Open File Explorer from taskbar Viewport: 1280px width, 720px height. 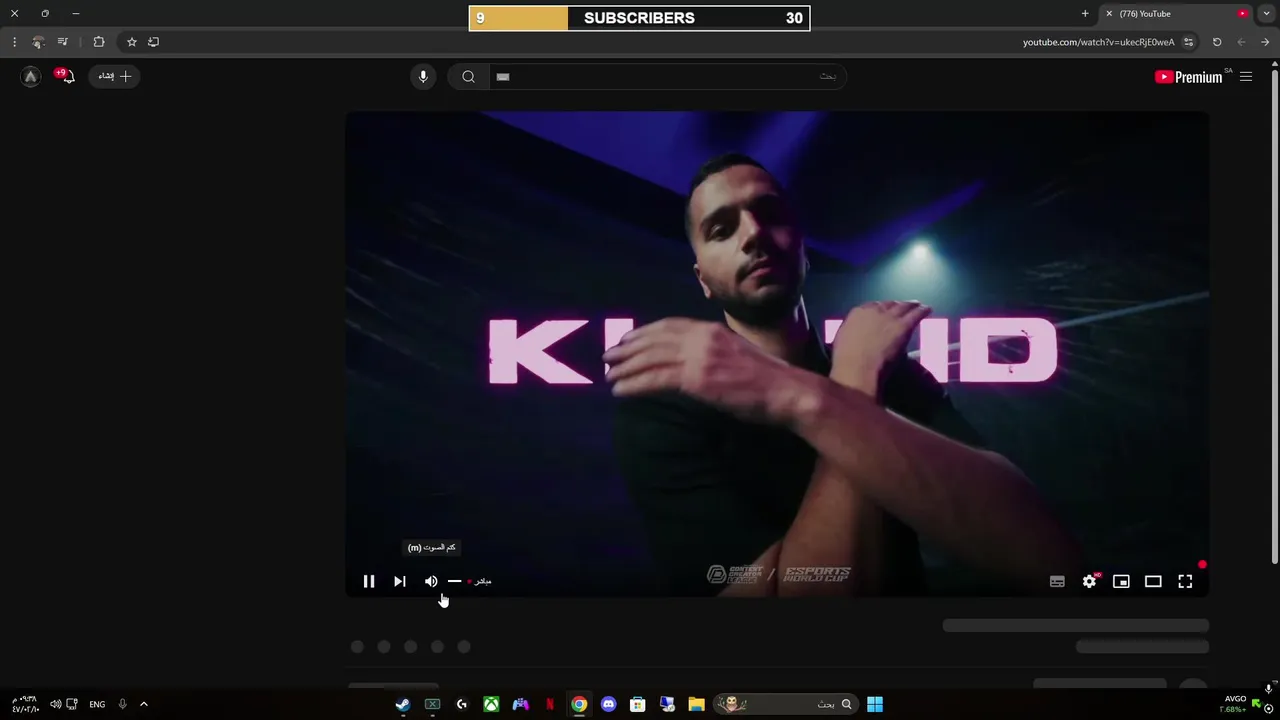(696, 704)
